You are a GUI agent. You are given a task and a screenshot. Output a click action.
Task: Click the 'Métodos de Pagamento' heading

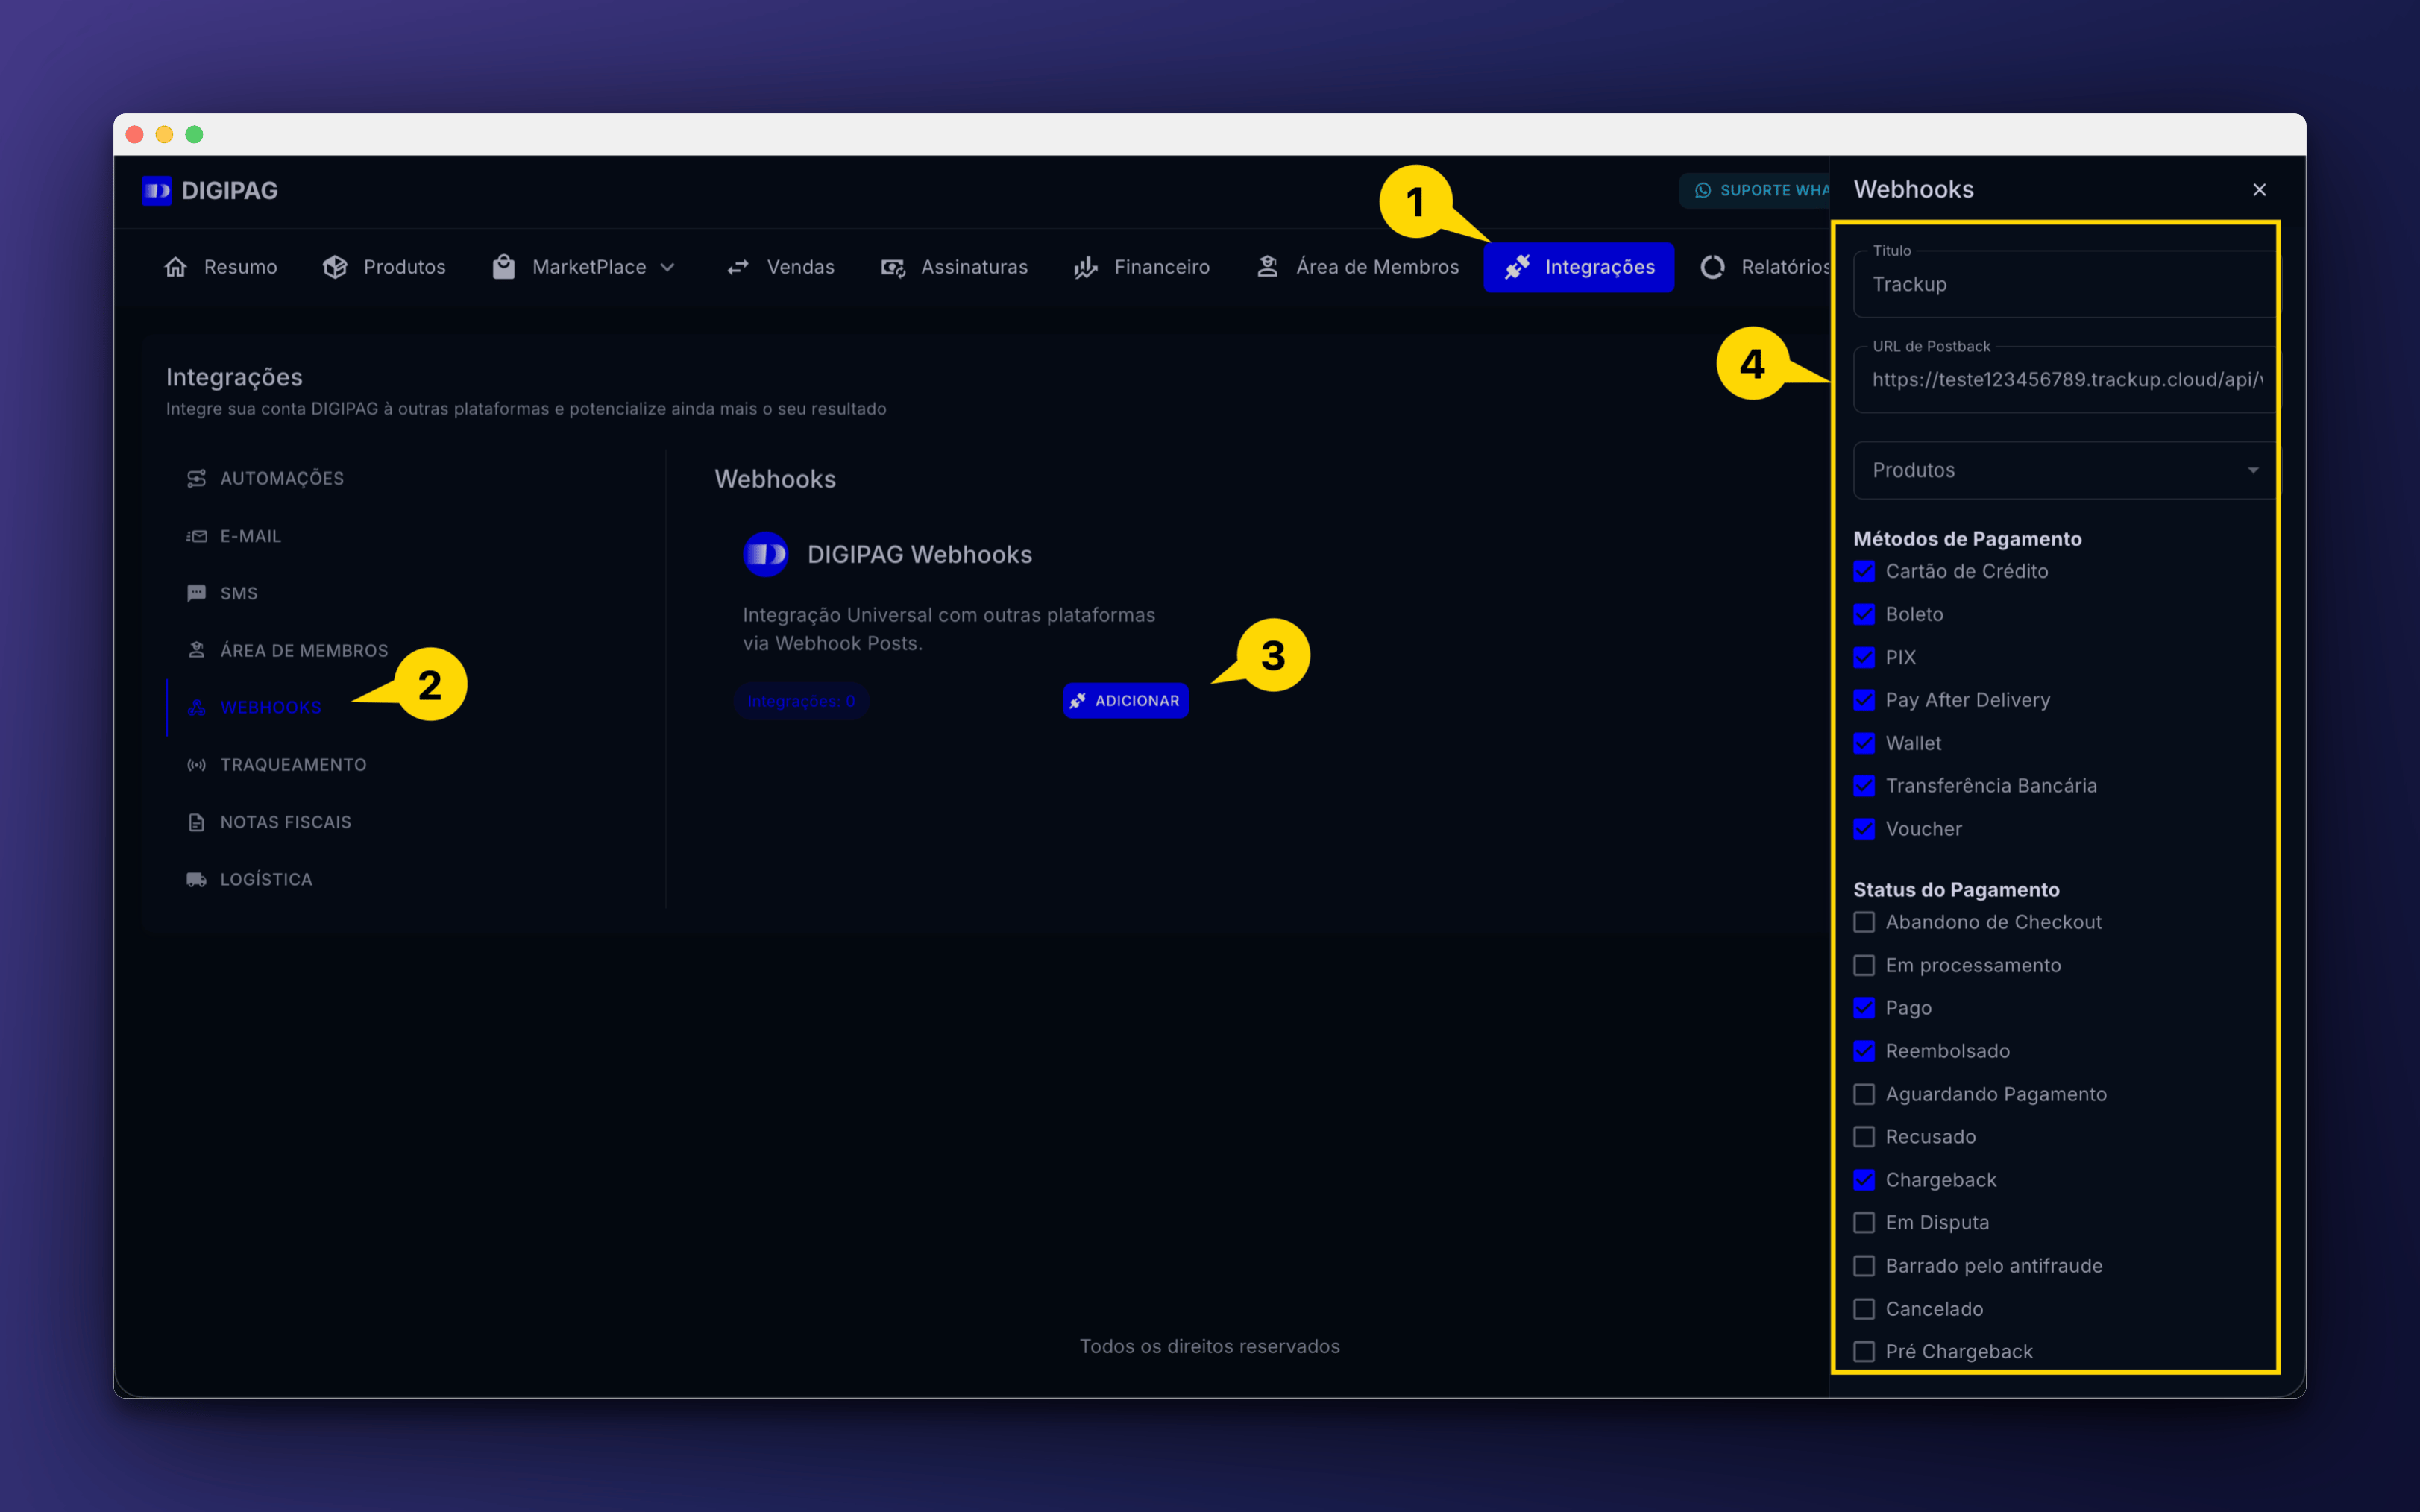pos(1967,539)
